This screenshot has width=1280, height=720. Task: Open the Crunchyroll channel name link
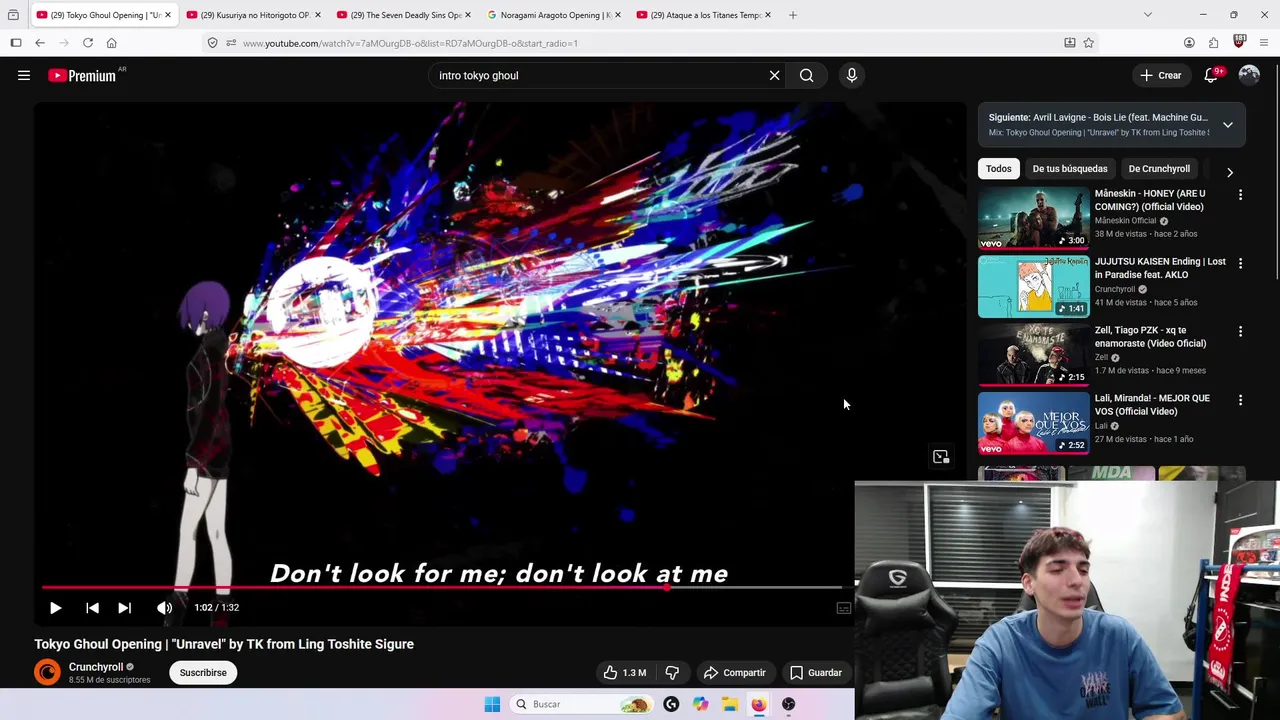[96, 667]
